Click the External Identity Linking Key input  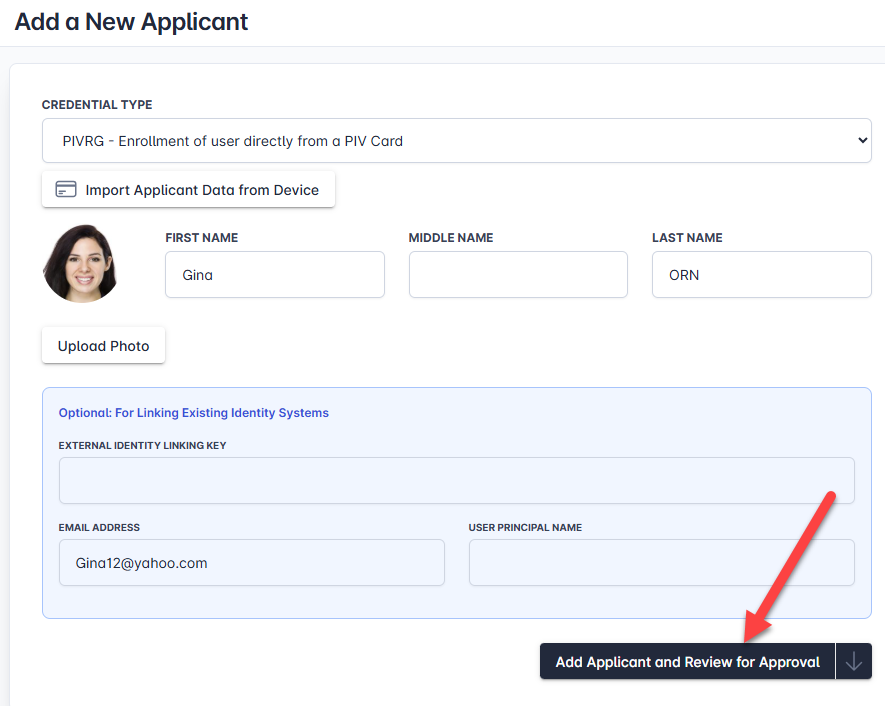(x=456, y=481)
